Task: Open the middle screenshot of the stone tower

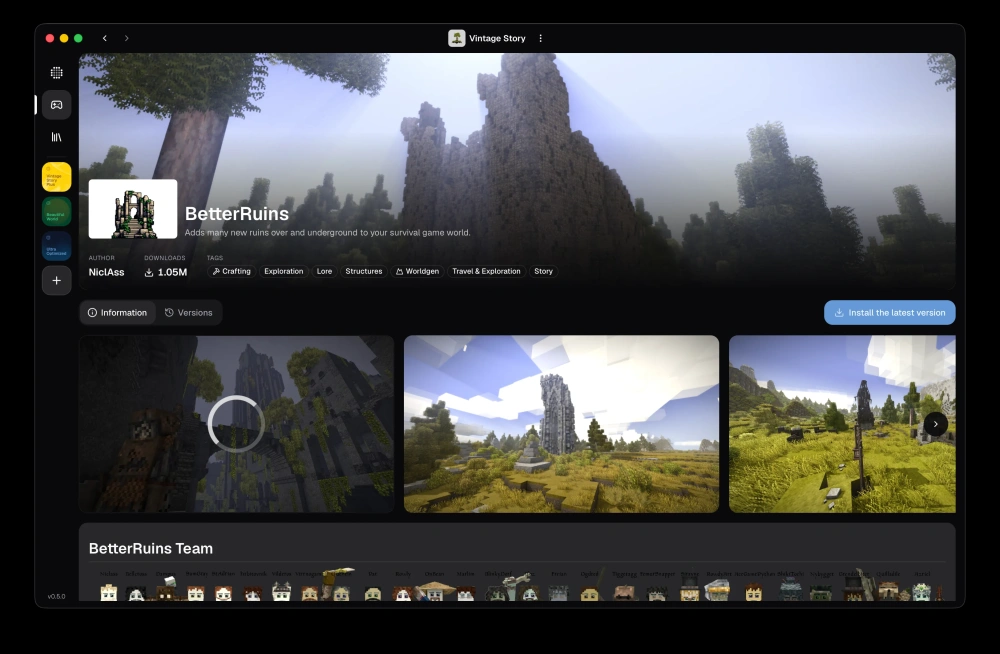Action: click(x=561, y=424)
